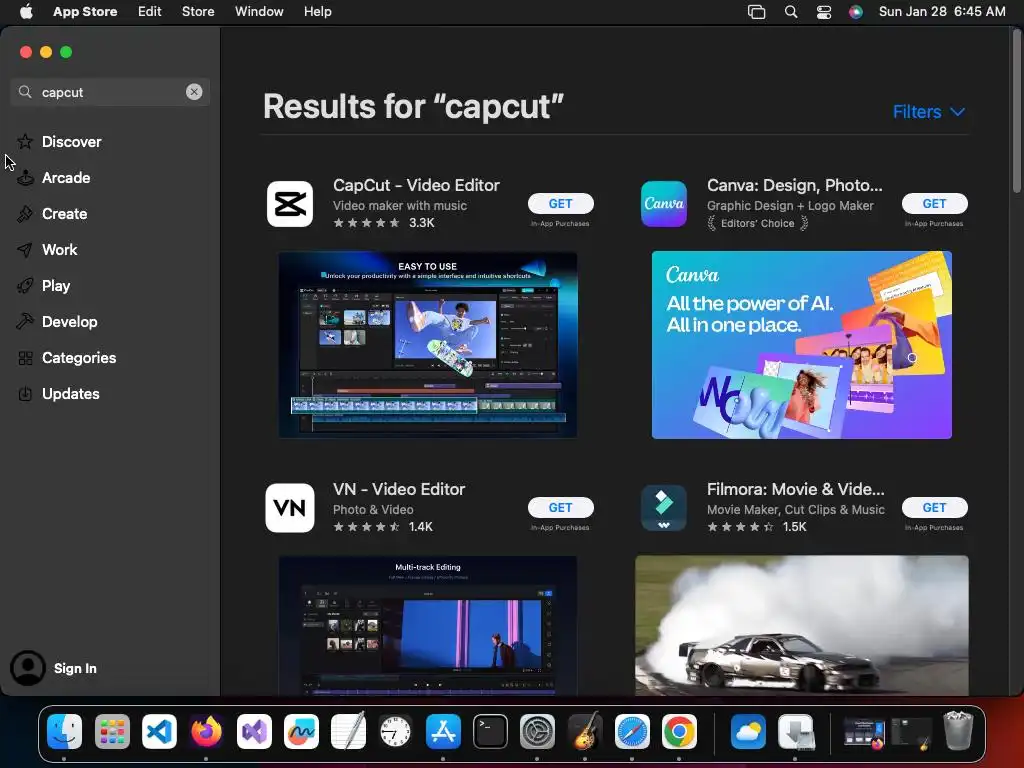Activate Siri from the menu bar
The height and width of the screenshot is (768, 1024).
tap(856, 12)
